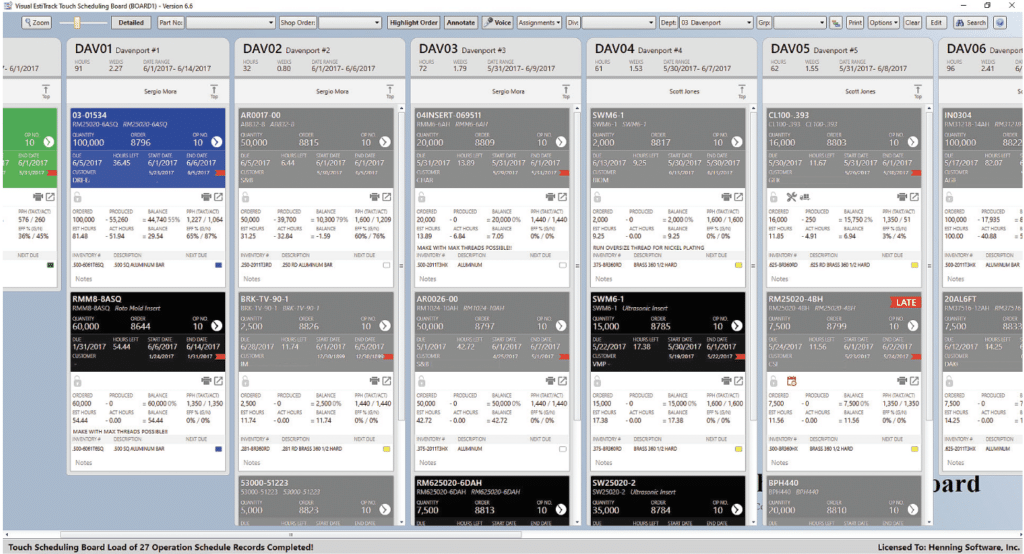The height and width of the screenshot is (554, 1024).
Task: Click the blue material swatch on 03-01534
Action: (218, 265)
